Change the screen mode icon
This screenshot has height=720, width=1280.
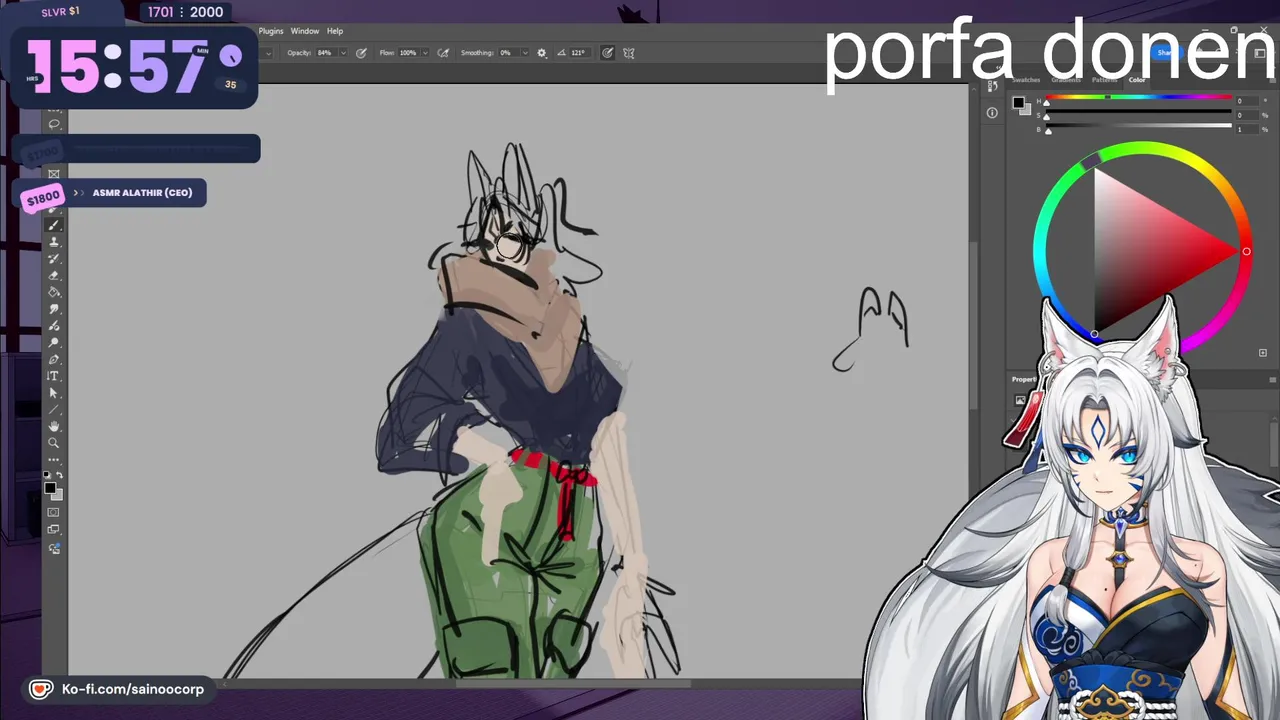coord(54,529)
